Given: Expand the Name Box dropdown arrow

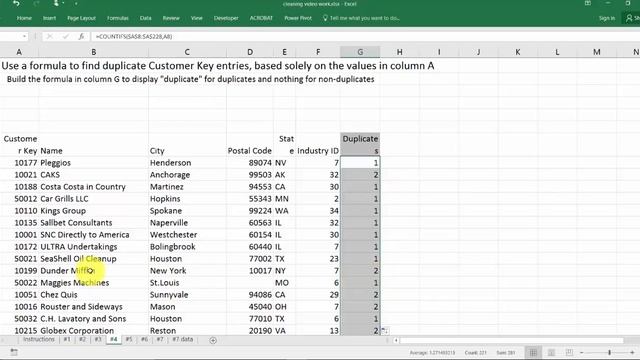Looking at the screenshot, I should click(24, 36).
